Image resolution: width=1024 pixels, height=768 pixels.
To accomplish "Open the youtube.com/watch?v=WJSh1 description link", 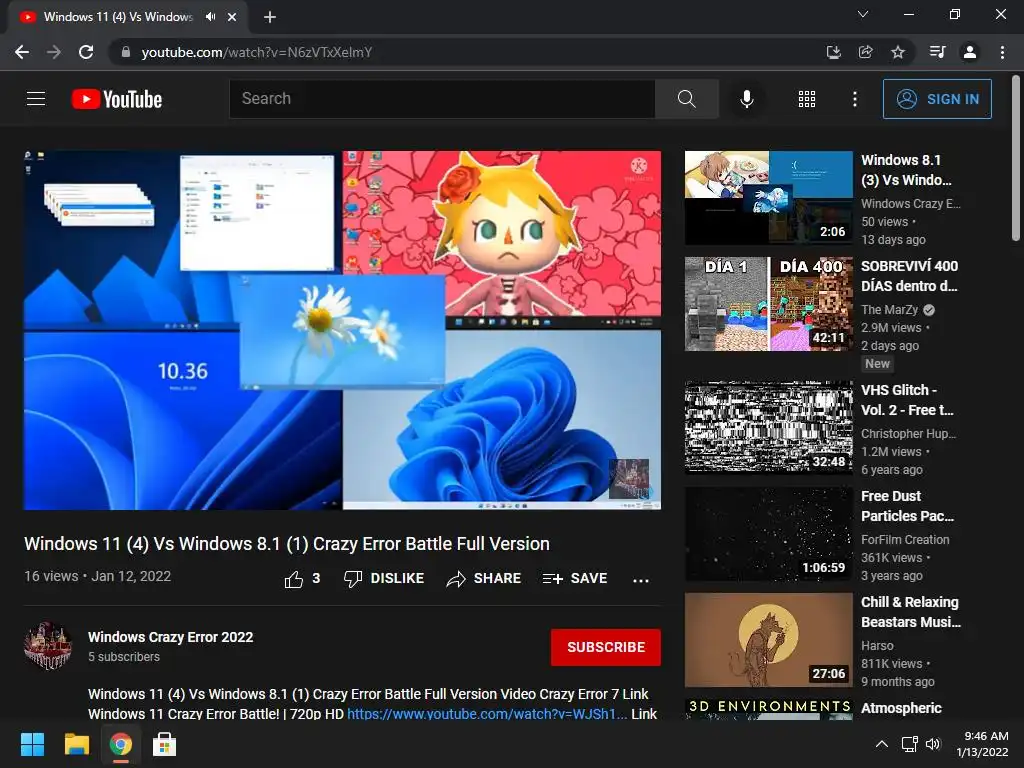I will click(x=487, y=714).
